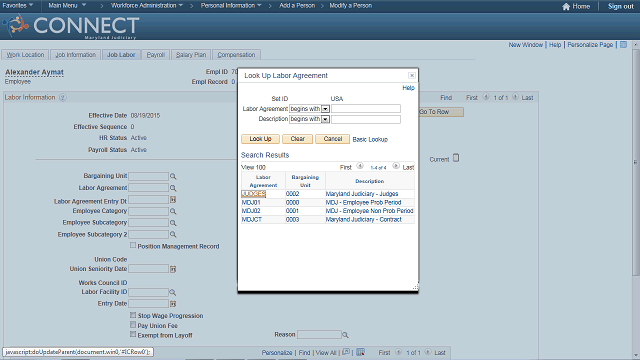This screenshot has width=640, height=360.
Task: Click the main page vertical scrollbar
Action: (x=636, y=163)
